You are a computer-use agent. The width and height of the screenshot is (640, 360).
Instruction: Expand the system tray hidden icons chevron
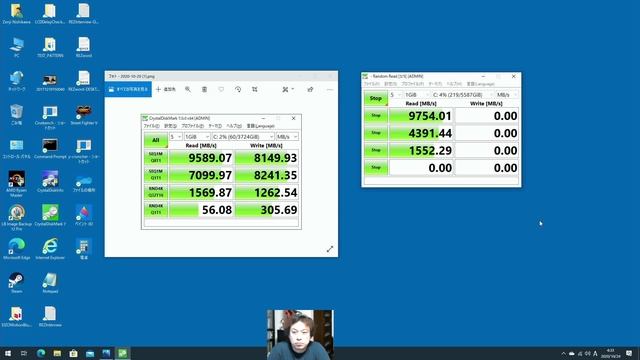563,353
